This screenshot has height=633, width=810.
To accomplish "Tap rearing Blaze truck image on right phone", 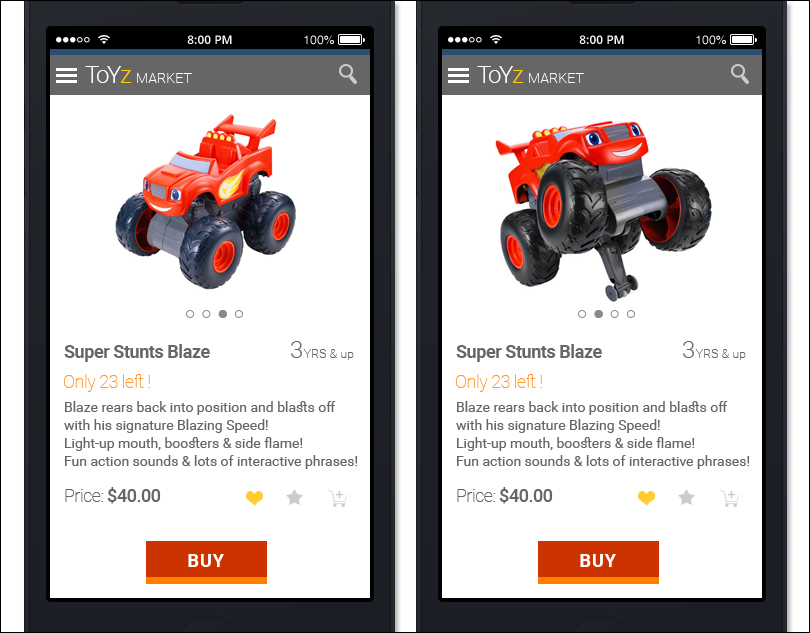I will point(603,210).
